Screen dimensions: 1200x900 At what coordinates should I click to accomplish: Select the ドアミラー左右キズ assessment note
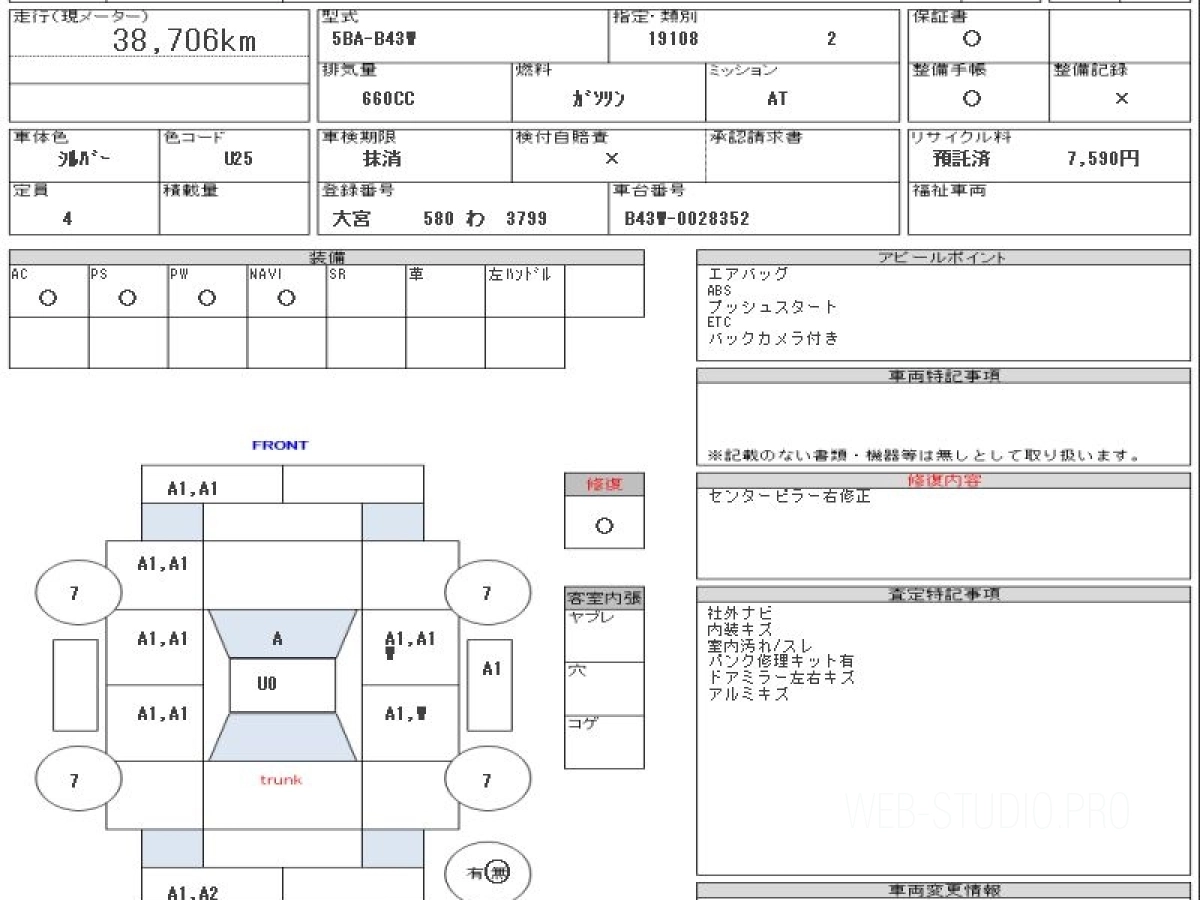pyautogui.click(x=781, y=678)
